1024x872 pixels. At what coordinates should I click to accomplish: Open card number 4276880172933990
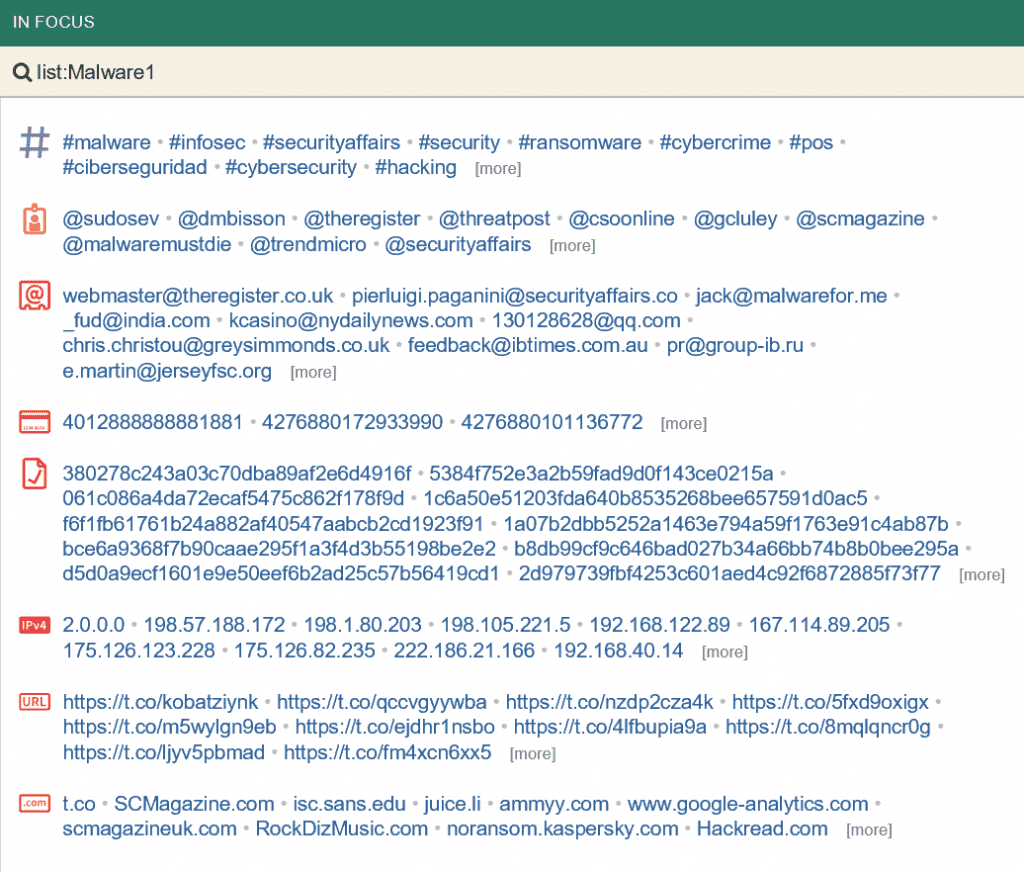tap(353, 422)
